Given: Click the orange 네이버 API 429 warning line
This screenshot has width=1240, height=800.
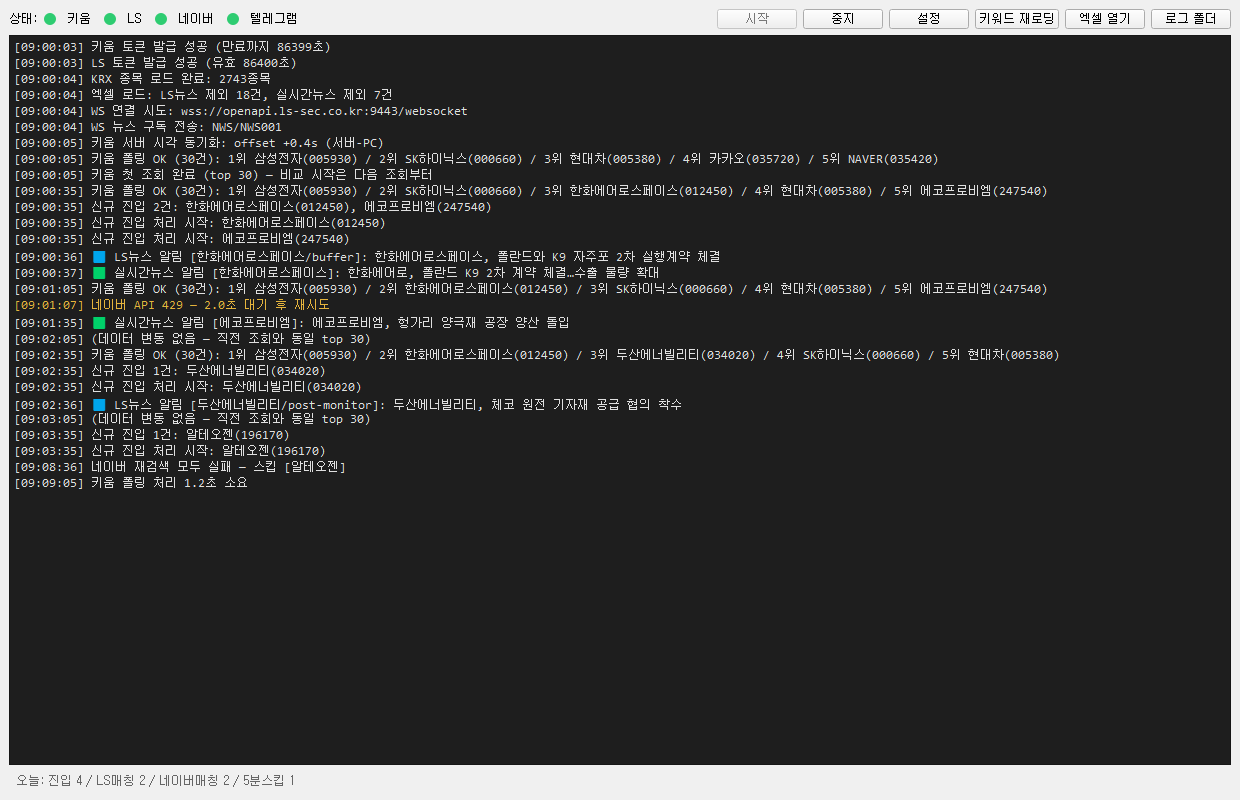Looking at the screenshot, I should (172, 304).
